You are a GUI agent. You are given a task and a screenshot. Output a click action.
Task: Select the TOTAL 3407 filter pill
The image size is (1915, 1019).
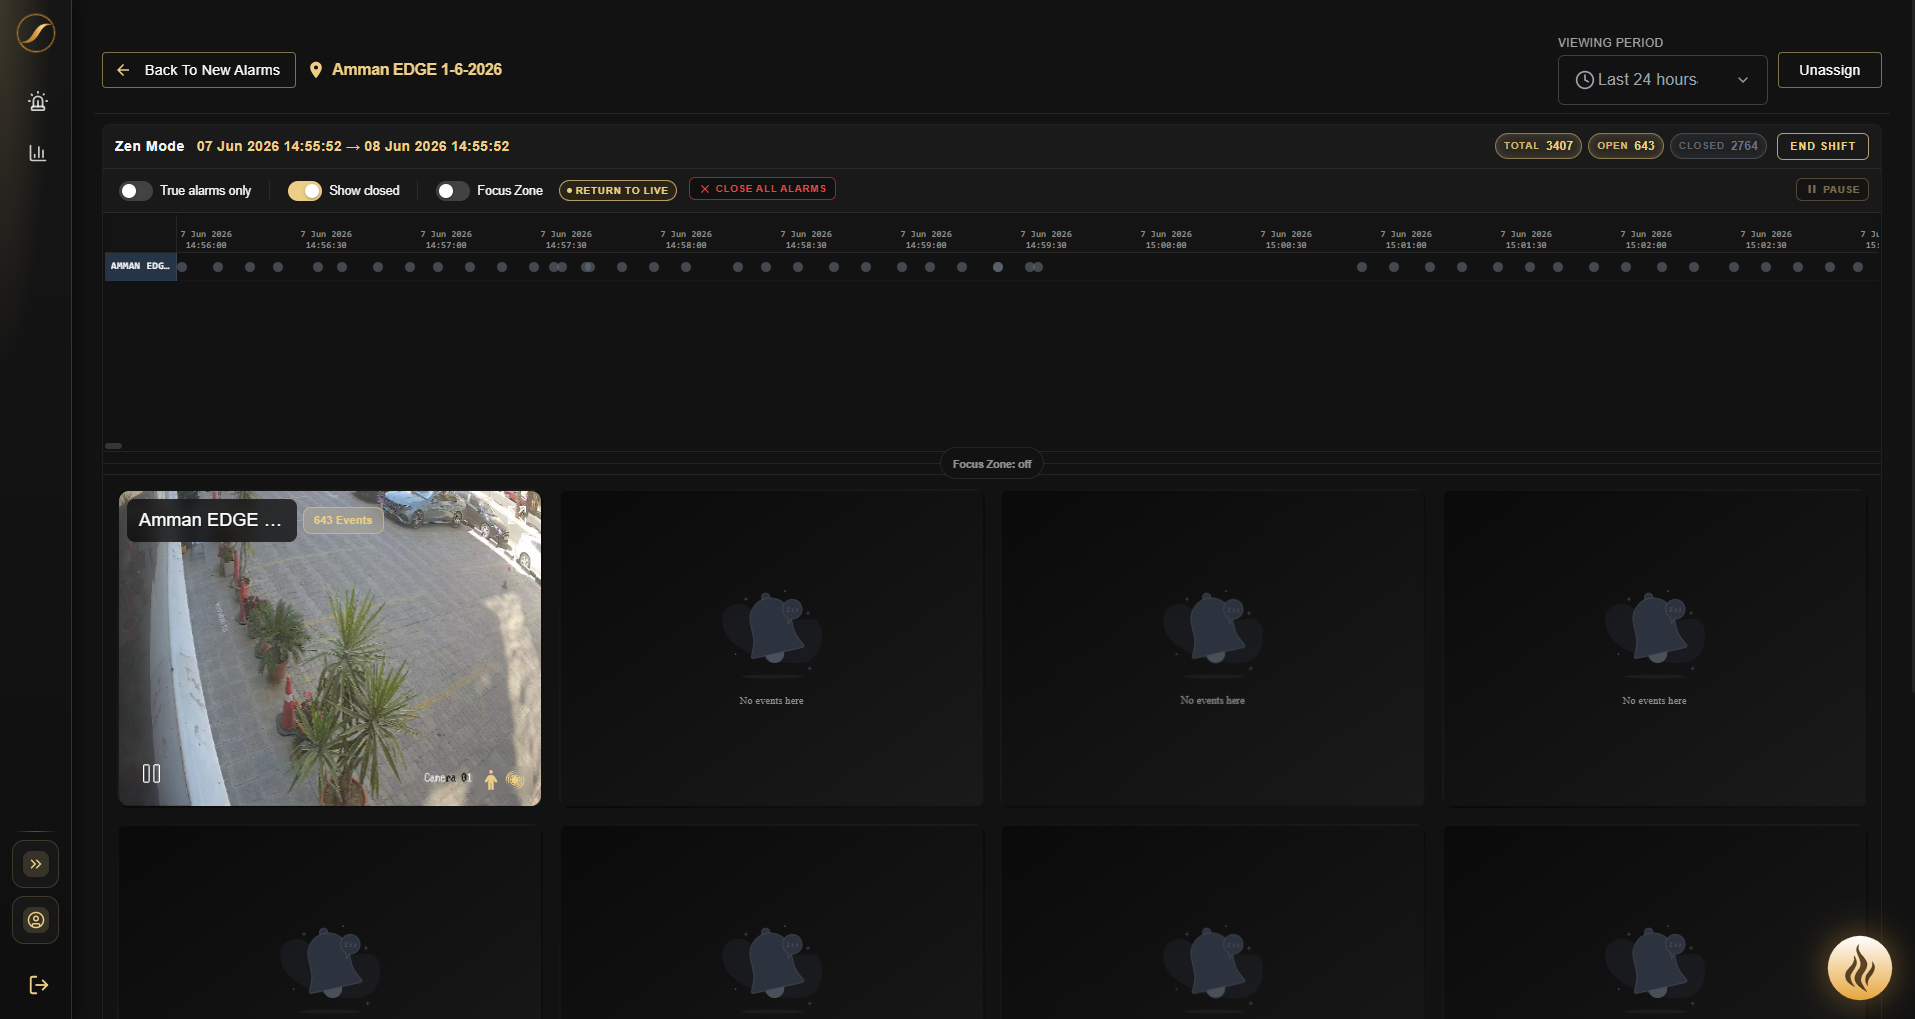(1538, 146)
